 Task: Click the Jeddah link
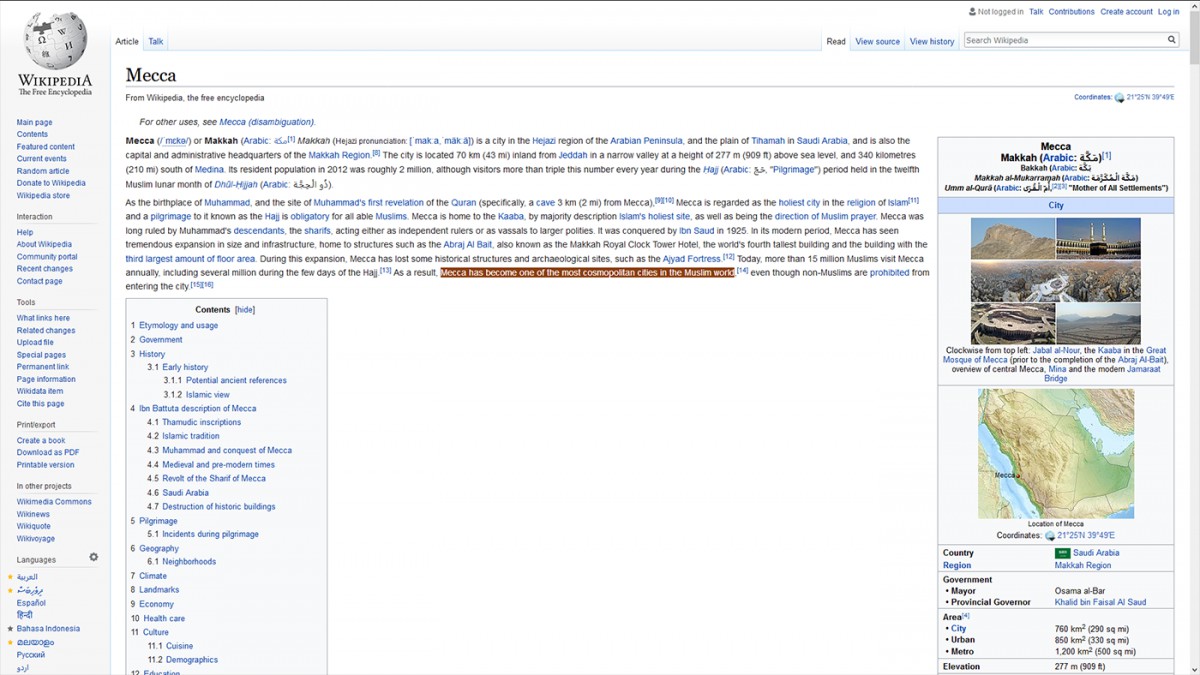573,155
